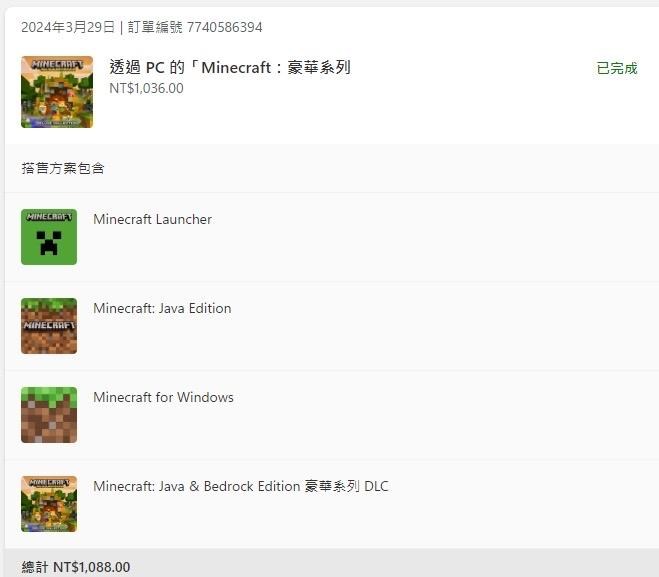Select the Minecraft: Java Edition text label
659x577 pixels.
click(x=162, y=308)
